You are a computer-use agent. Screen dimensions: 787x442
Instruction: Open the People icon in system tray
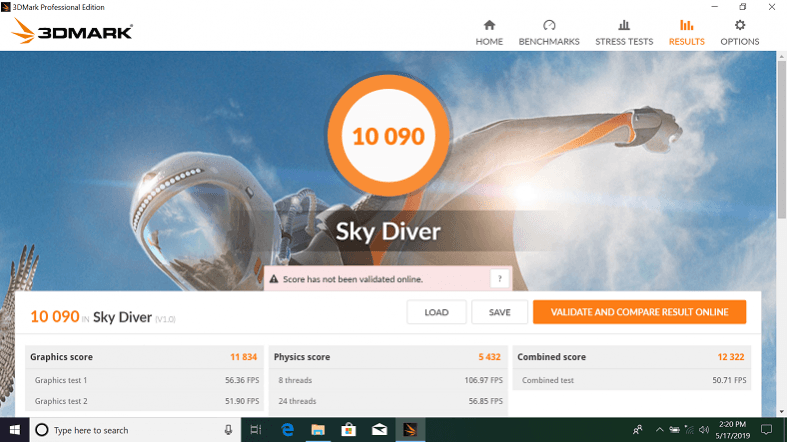[x=637, y=430]
